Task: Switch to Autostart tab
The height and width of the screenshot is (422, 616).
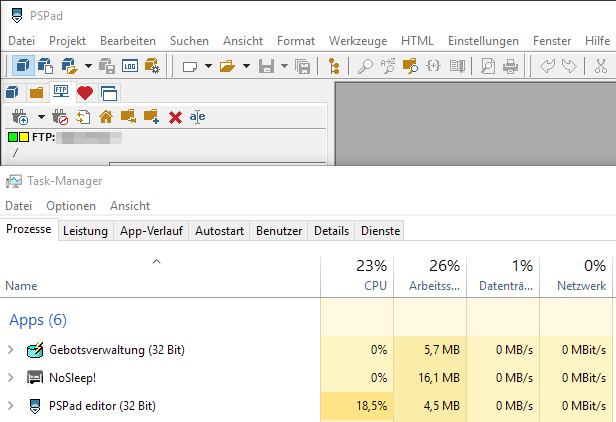Action: click(219, 231)
